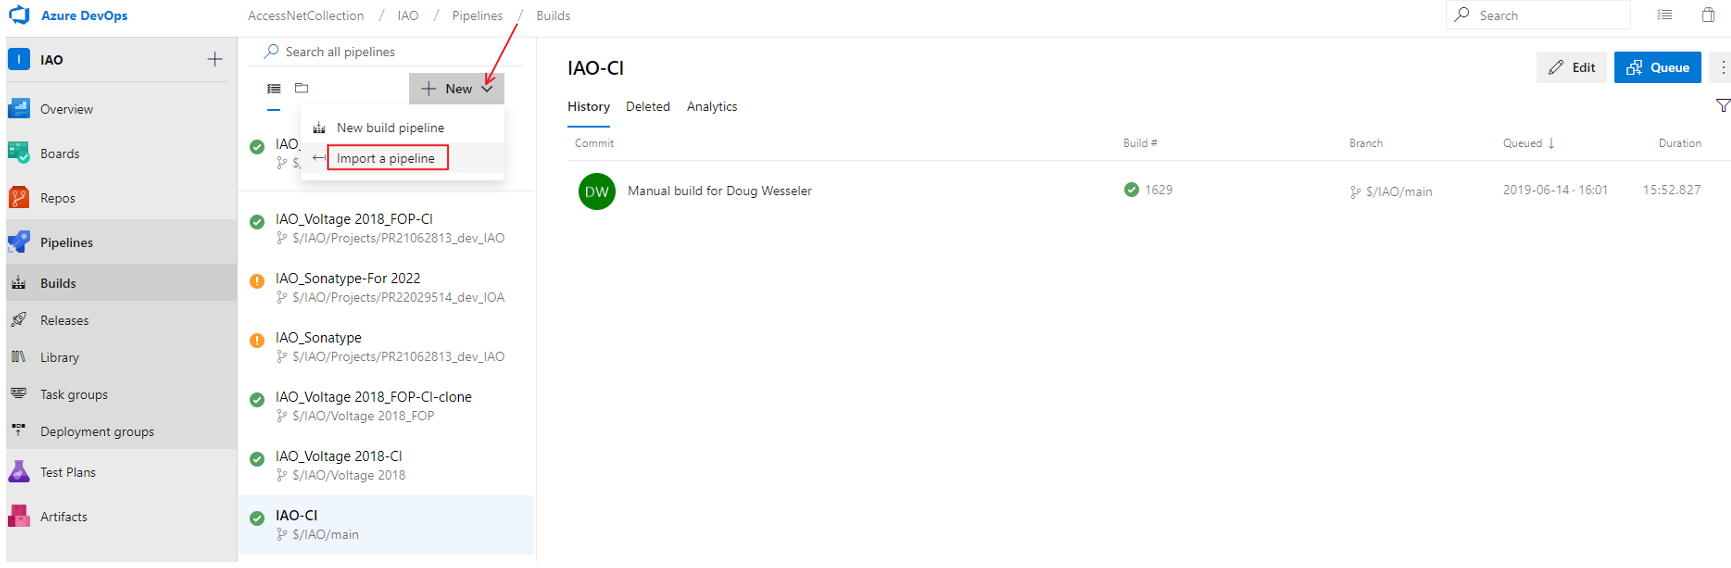Switch to the Analytics tab
This screenshot has height=568, width=1731.
point(712,107)
